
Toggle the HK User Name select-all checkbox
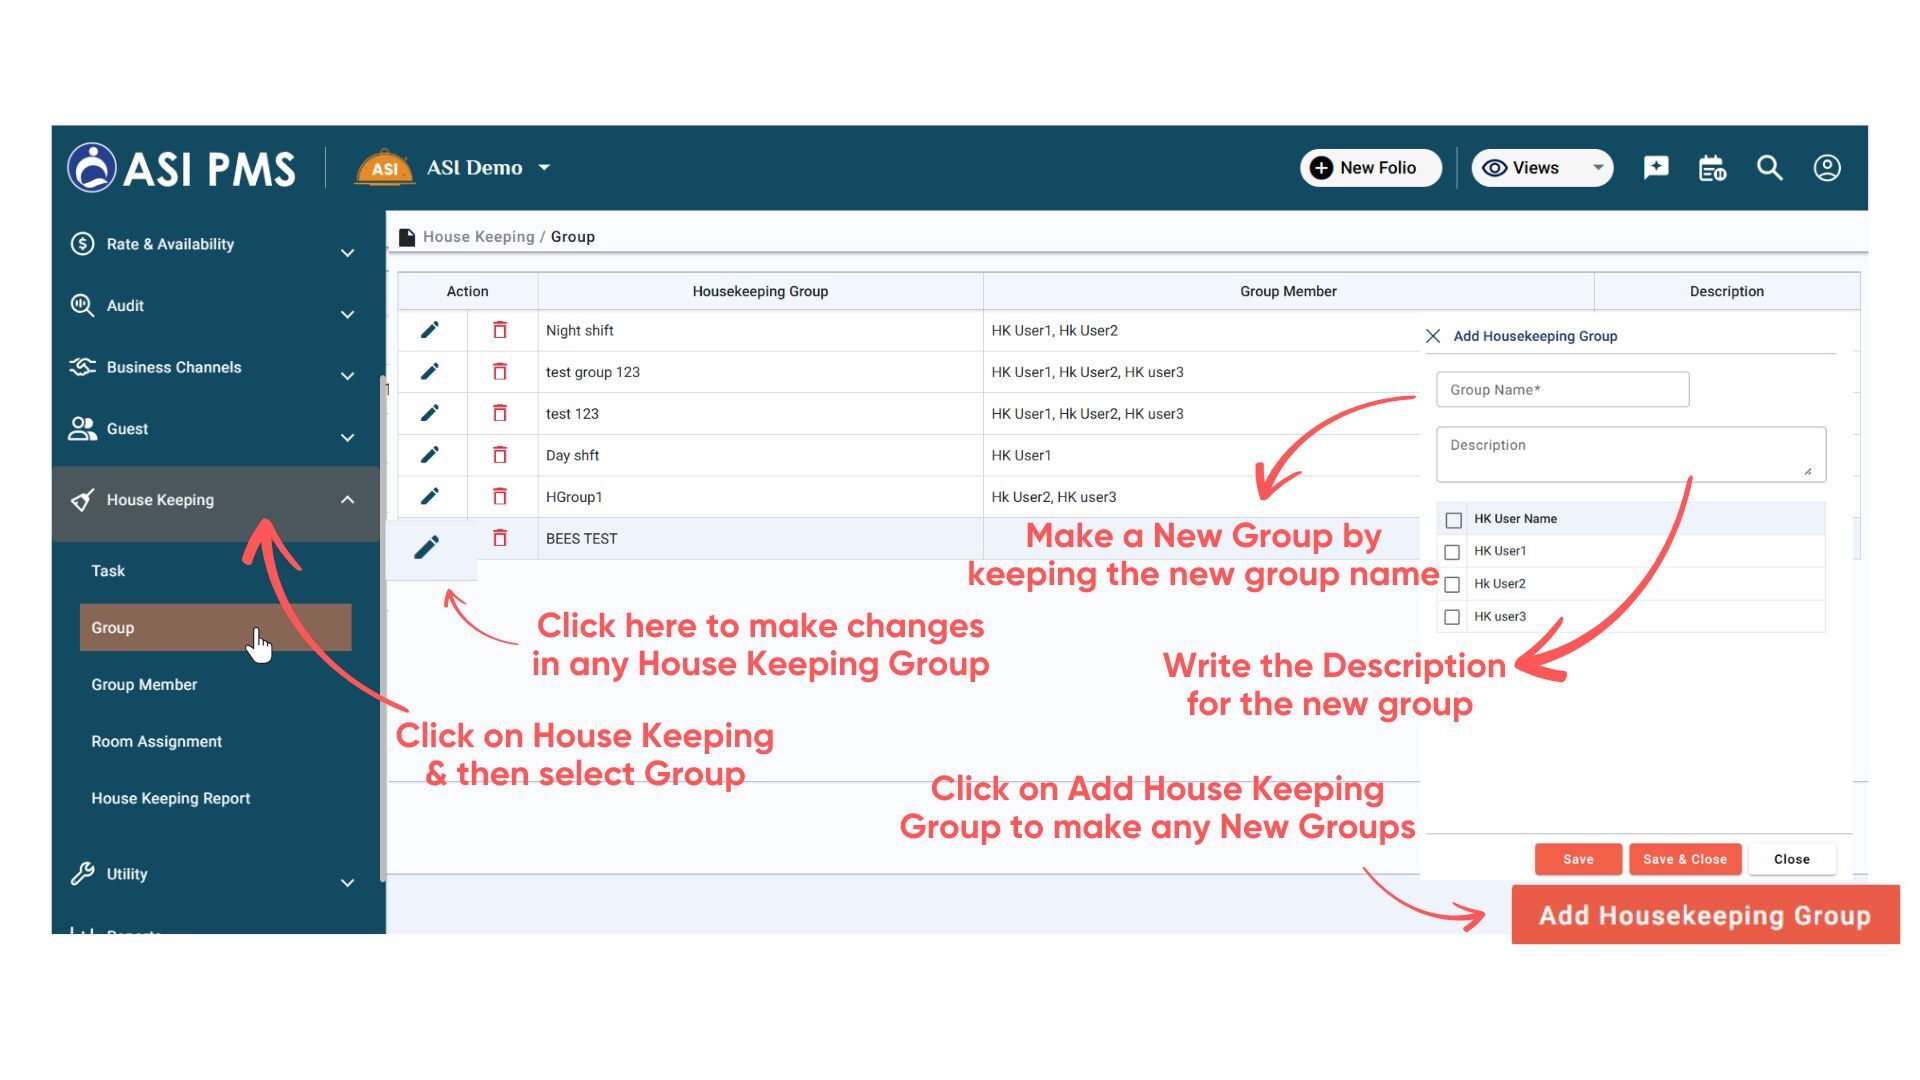[x=1454, y=520]
